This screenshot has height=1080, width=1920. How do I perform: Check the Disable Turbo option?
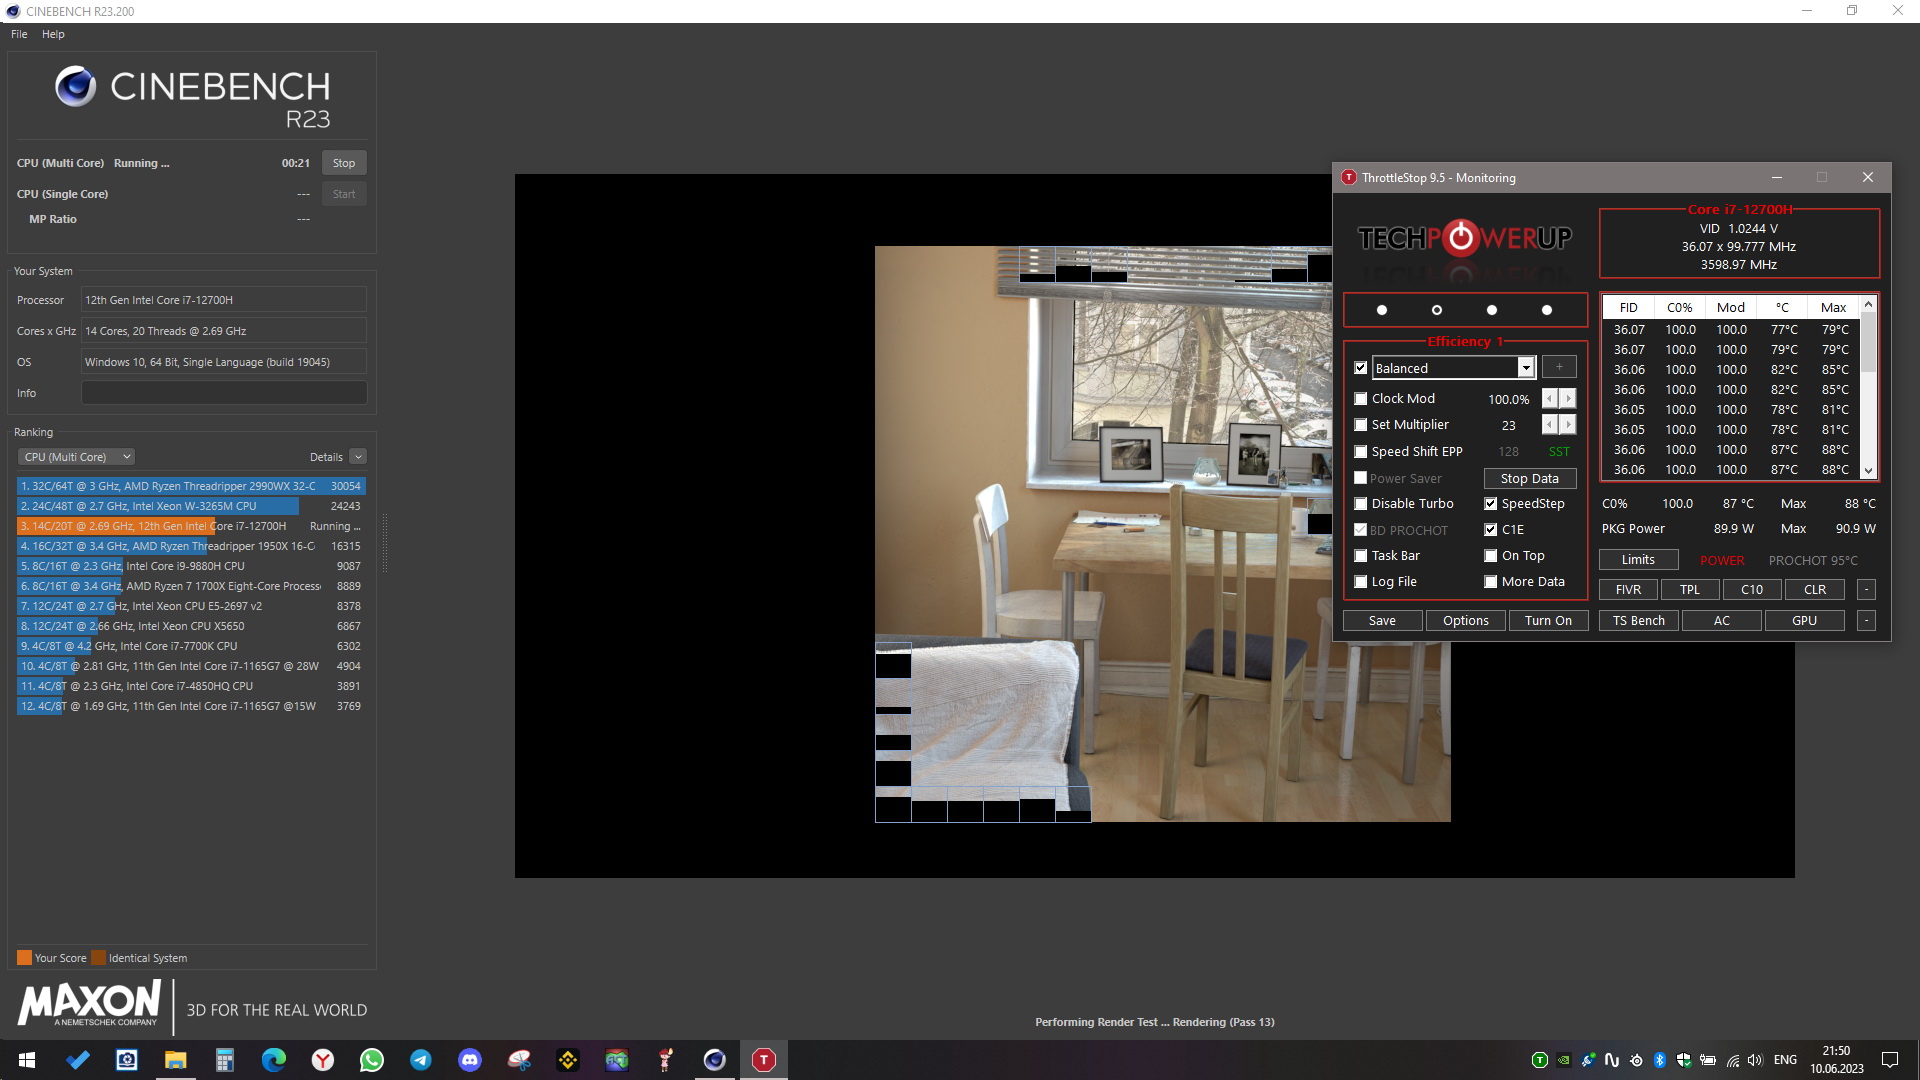(1360, 504)
